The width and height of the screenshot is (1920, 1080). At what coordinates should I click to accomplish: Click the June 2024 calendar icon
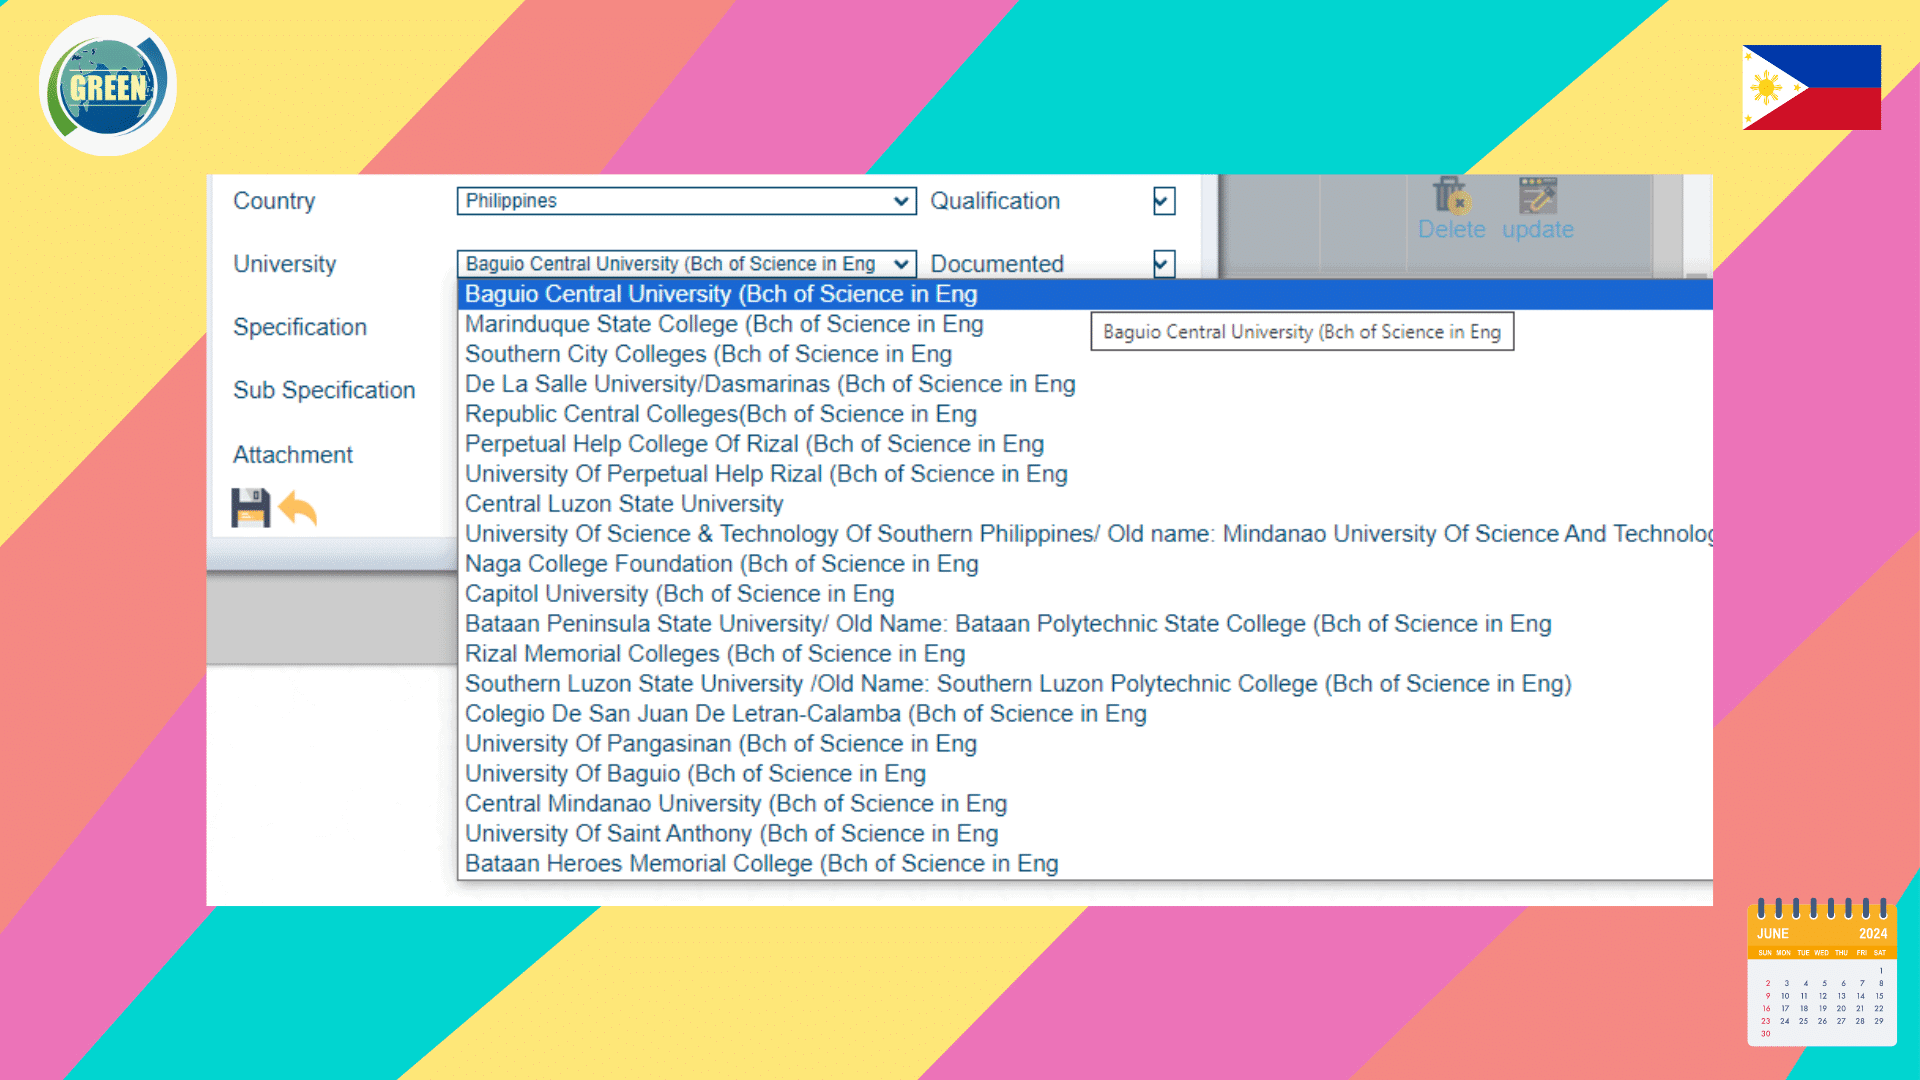(x=1821, y=973)
